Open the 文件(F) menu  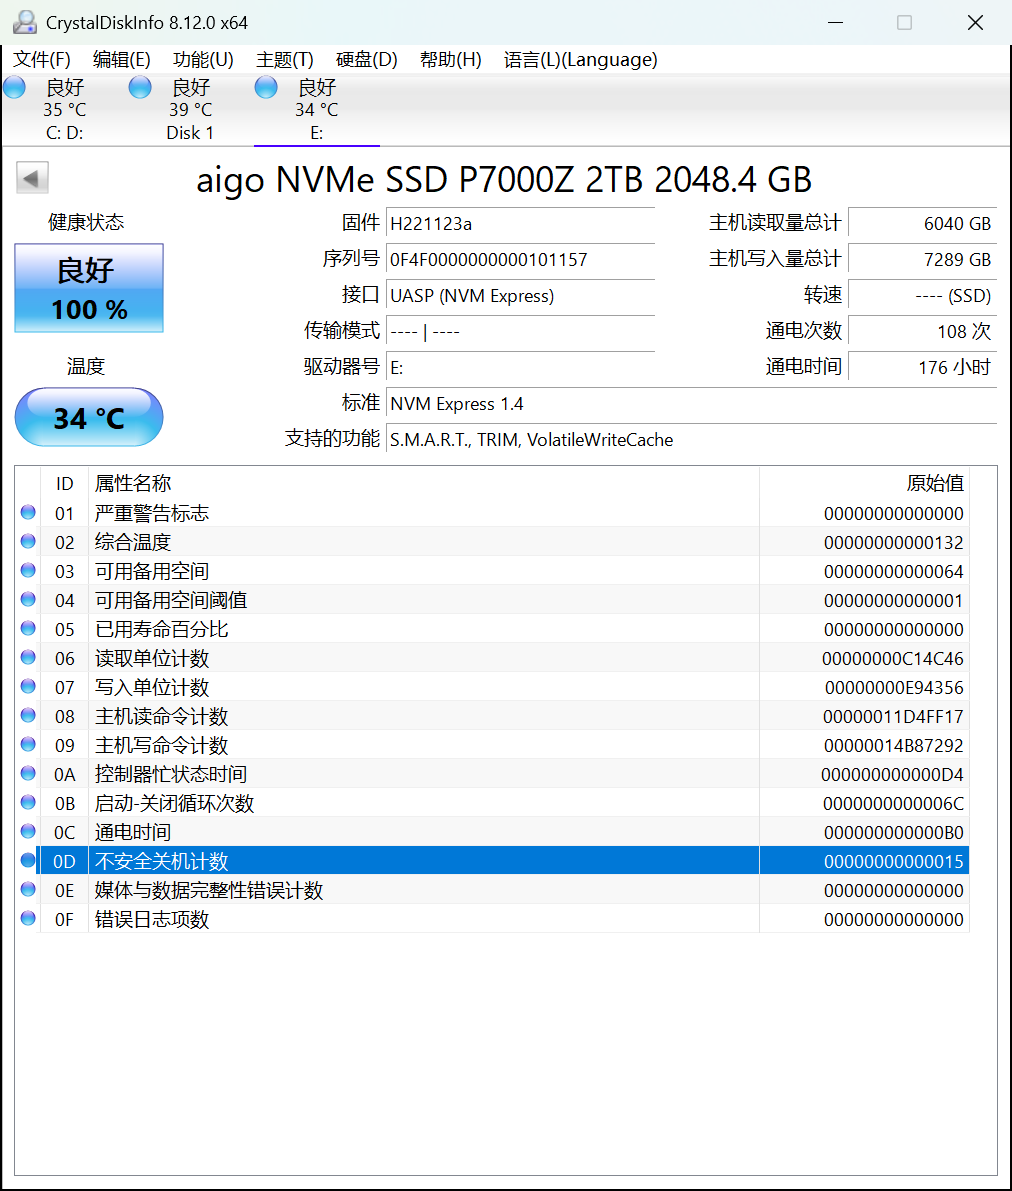tap(42, 60)
